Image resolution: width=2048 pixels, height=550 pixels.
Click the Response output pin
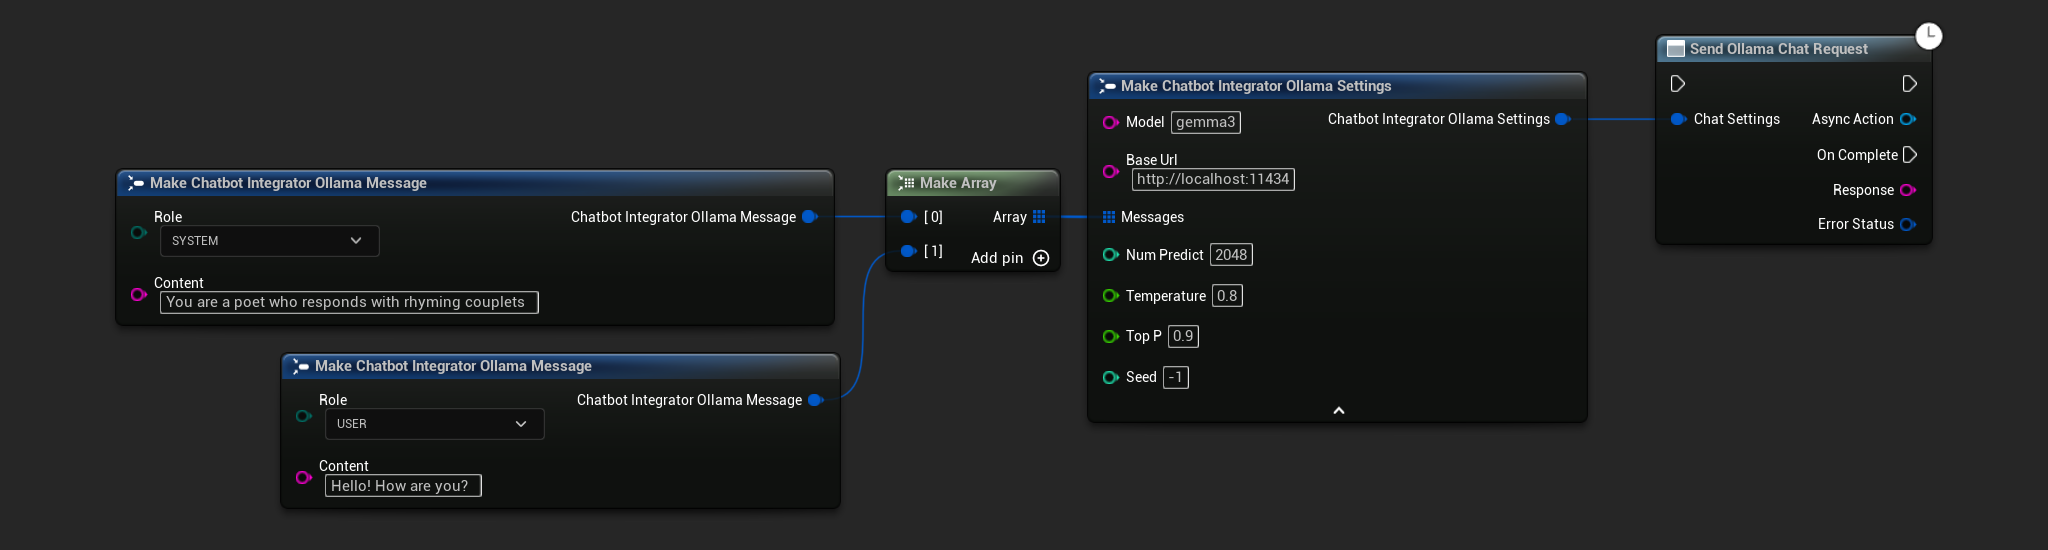(x=1907, y=190)
